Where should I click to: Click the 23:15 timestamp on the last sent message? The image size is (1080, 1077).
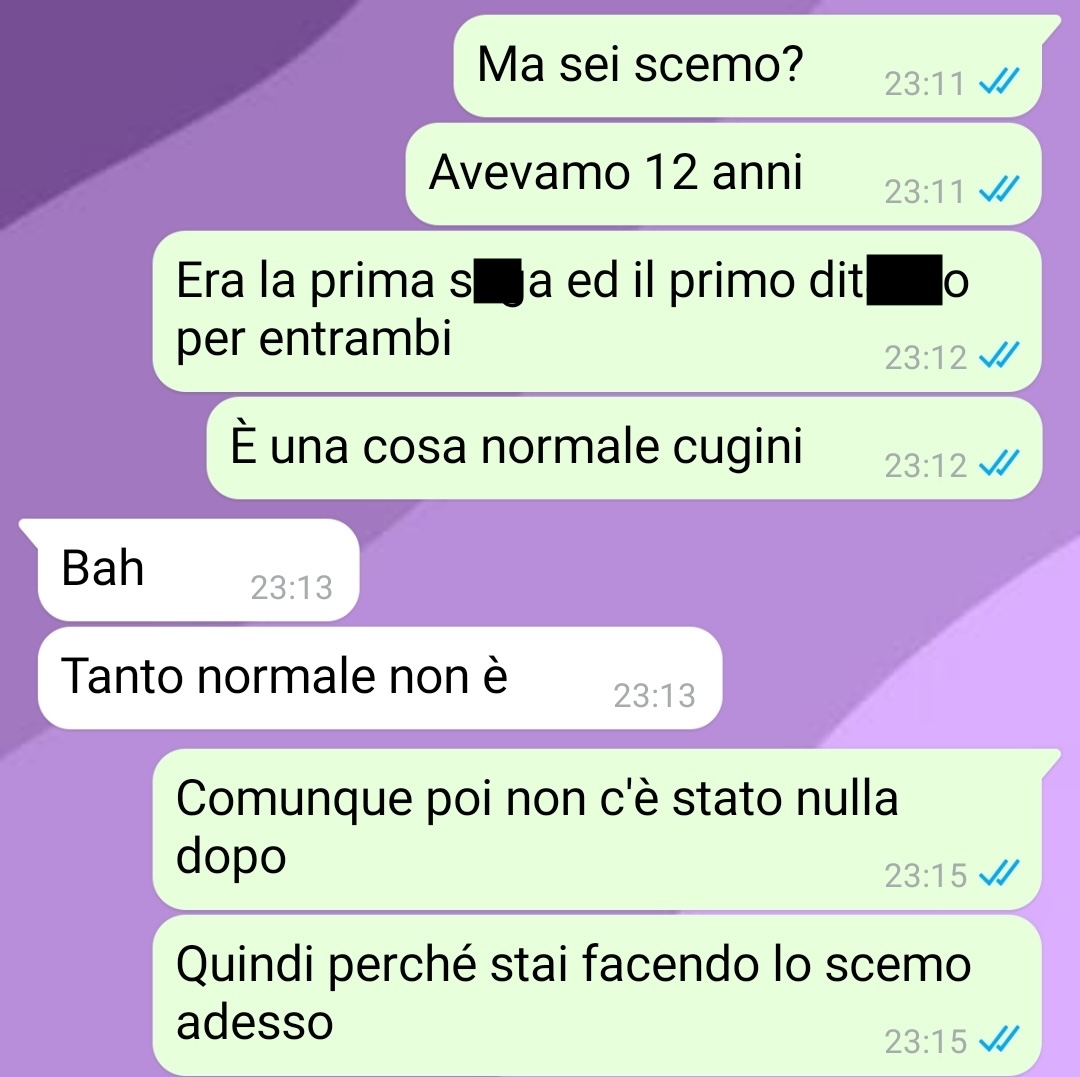tap(926, 1041)
